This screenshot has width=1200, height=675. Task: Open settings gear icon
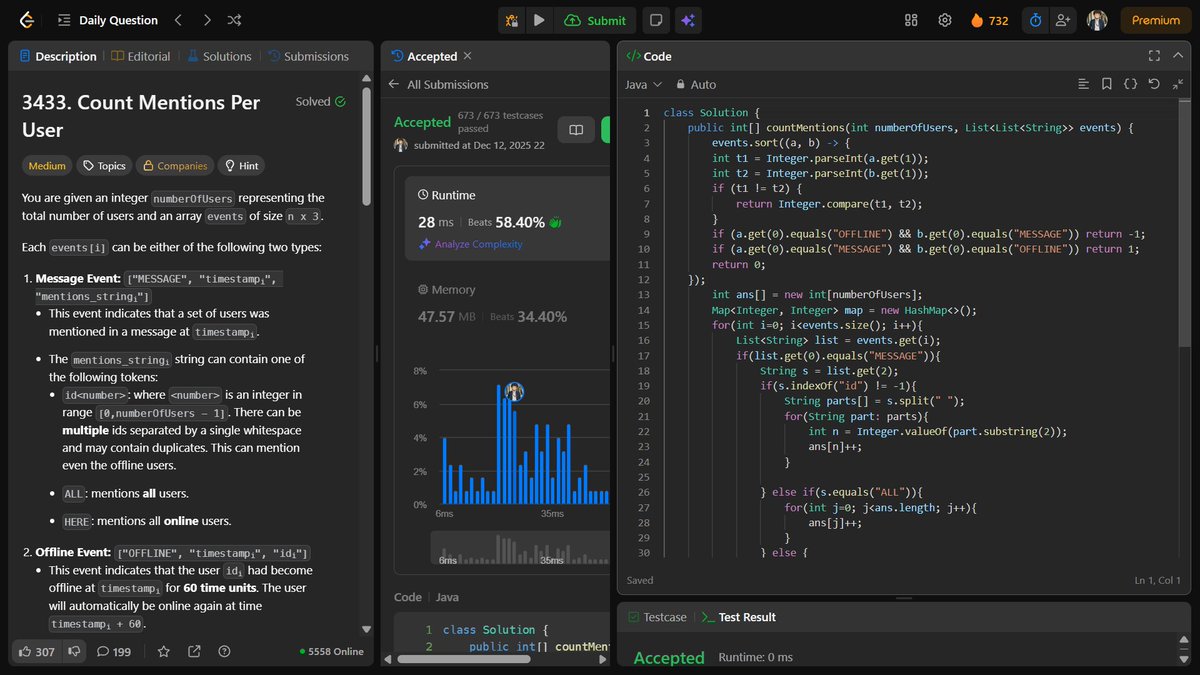pyautogui.click(x=944, y=20)
